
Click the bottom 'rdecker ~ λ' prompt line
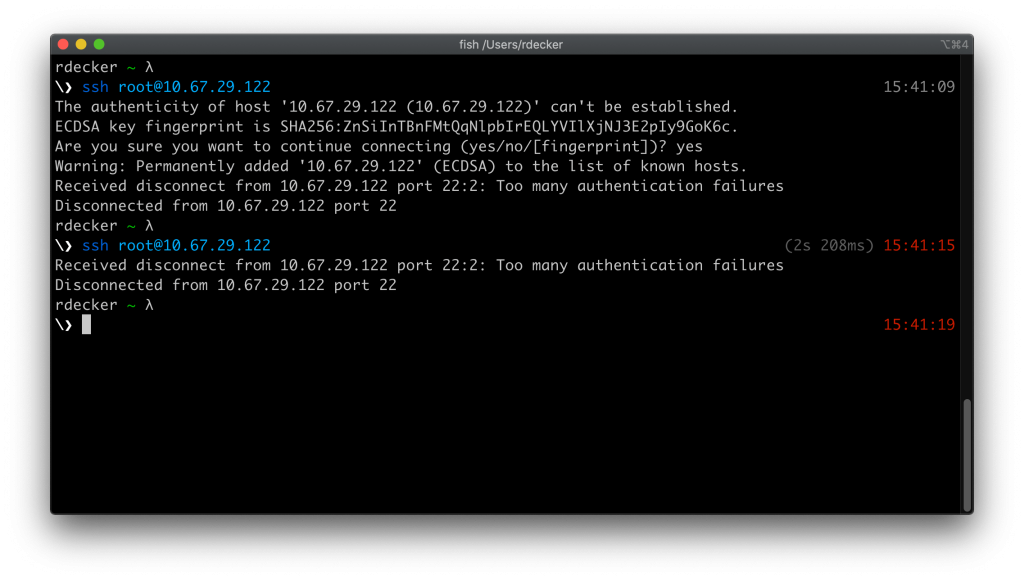click(104, 305)
